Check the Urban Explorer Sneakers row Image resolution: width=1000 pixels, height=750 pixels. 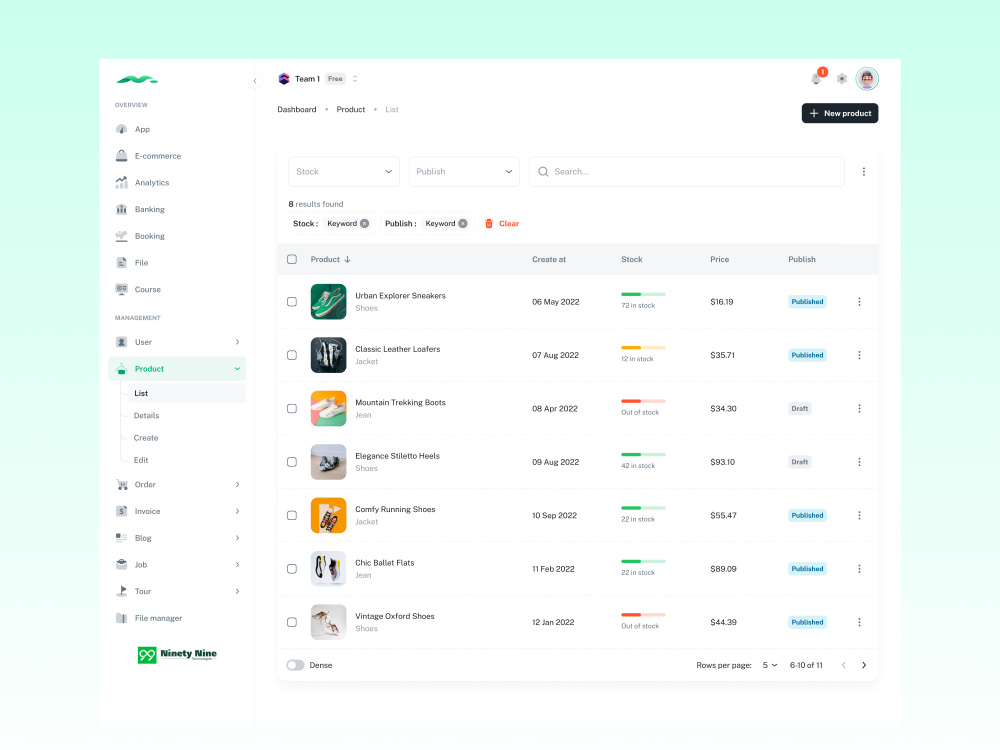coord(292,302)
